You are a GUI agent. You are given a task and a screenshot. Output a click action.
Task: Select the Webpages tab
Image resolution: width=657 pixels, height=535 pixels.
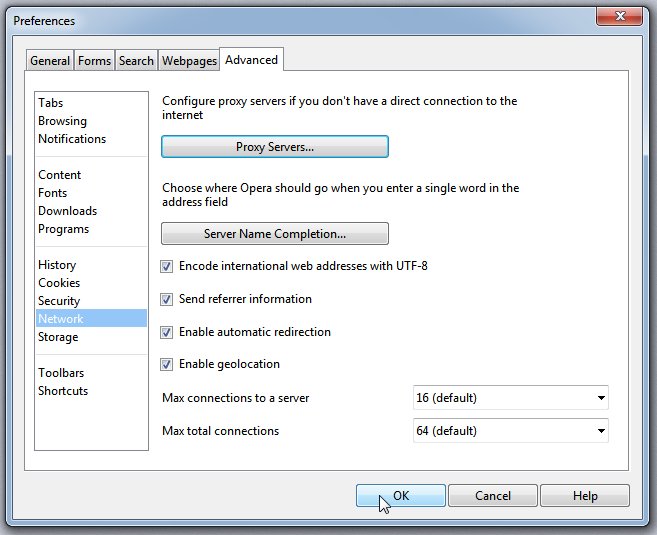tap(189, 61)
